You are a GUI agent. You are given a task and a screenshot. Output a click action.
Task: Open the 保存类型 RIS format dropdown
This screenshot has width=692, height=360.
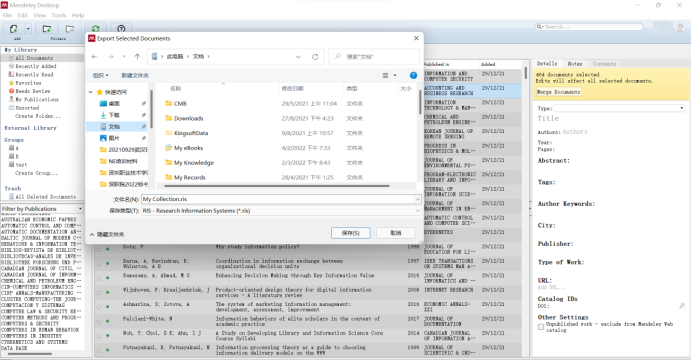pyautogui.click(x=417, y=211)
